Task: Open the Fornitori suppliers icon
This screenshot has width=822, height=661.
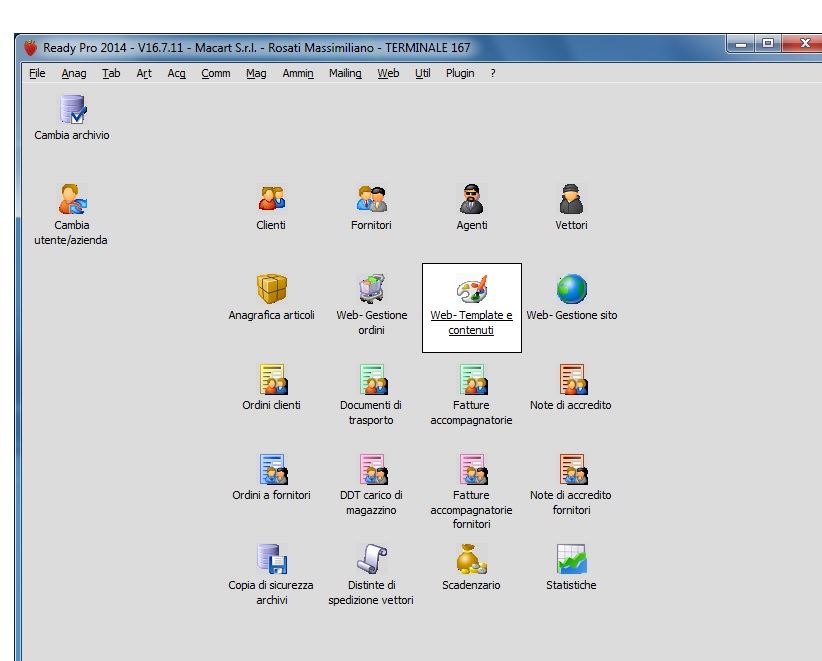Action: pos(372,199)
